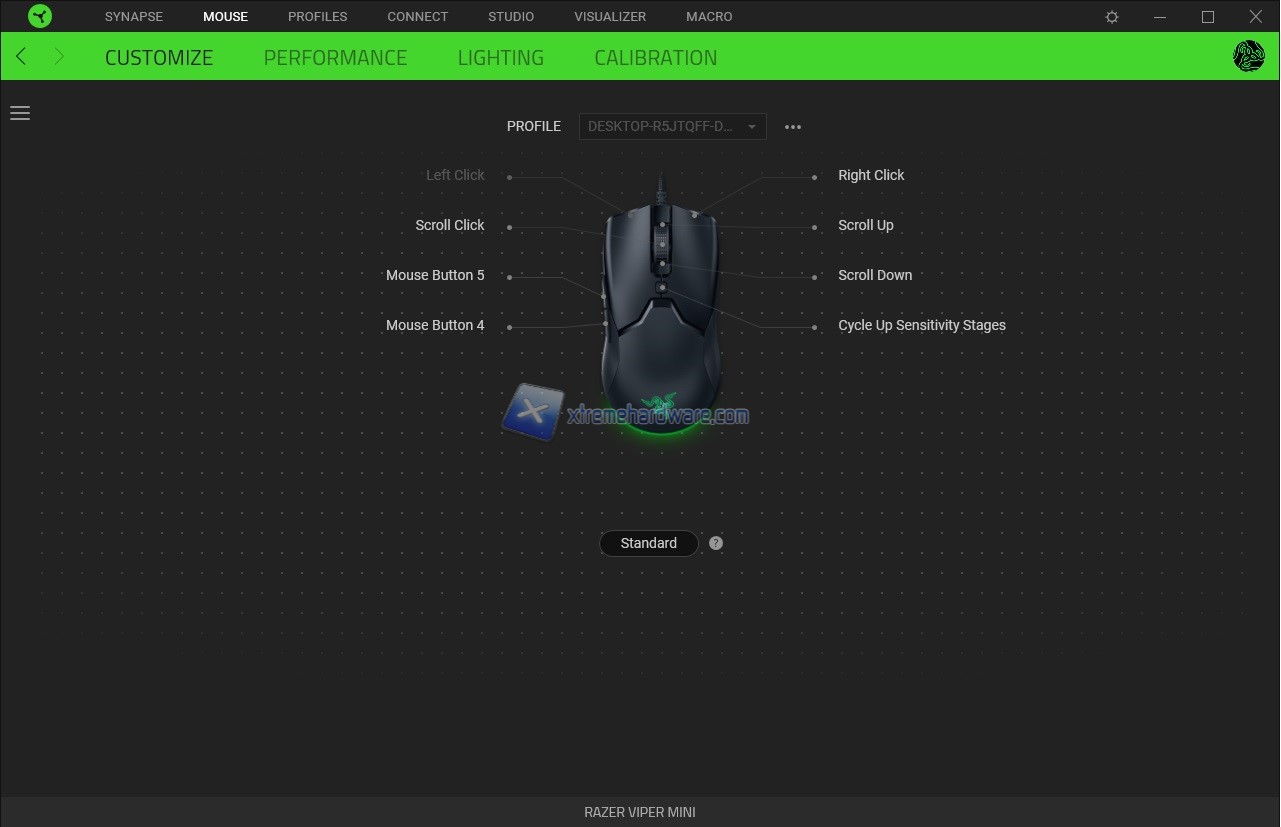Click the back navigation arrow
This screenshot has height=827, width=1281.
click(x=21, y=57)
